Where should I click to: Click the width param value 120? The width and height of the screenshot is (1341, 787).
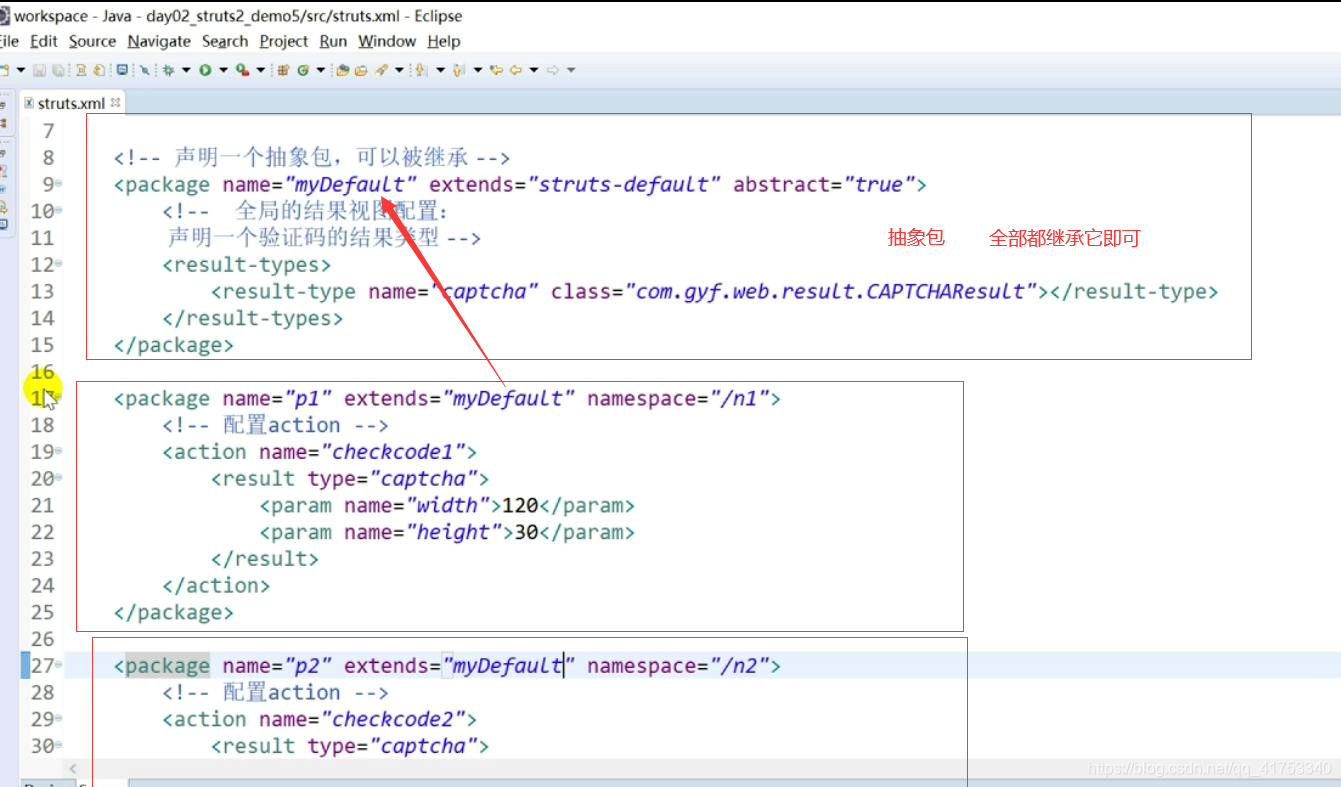click(x=520, y=505)
